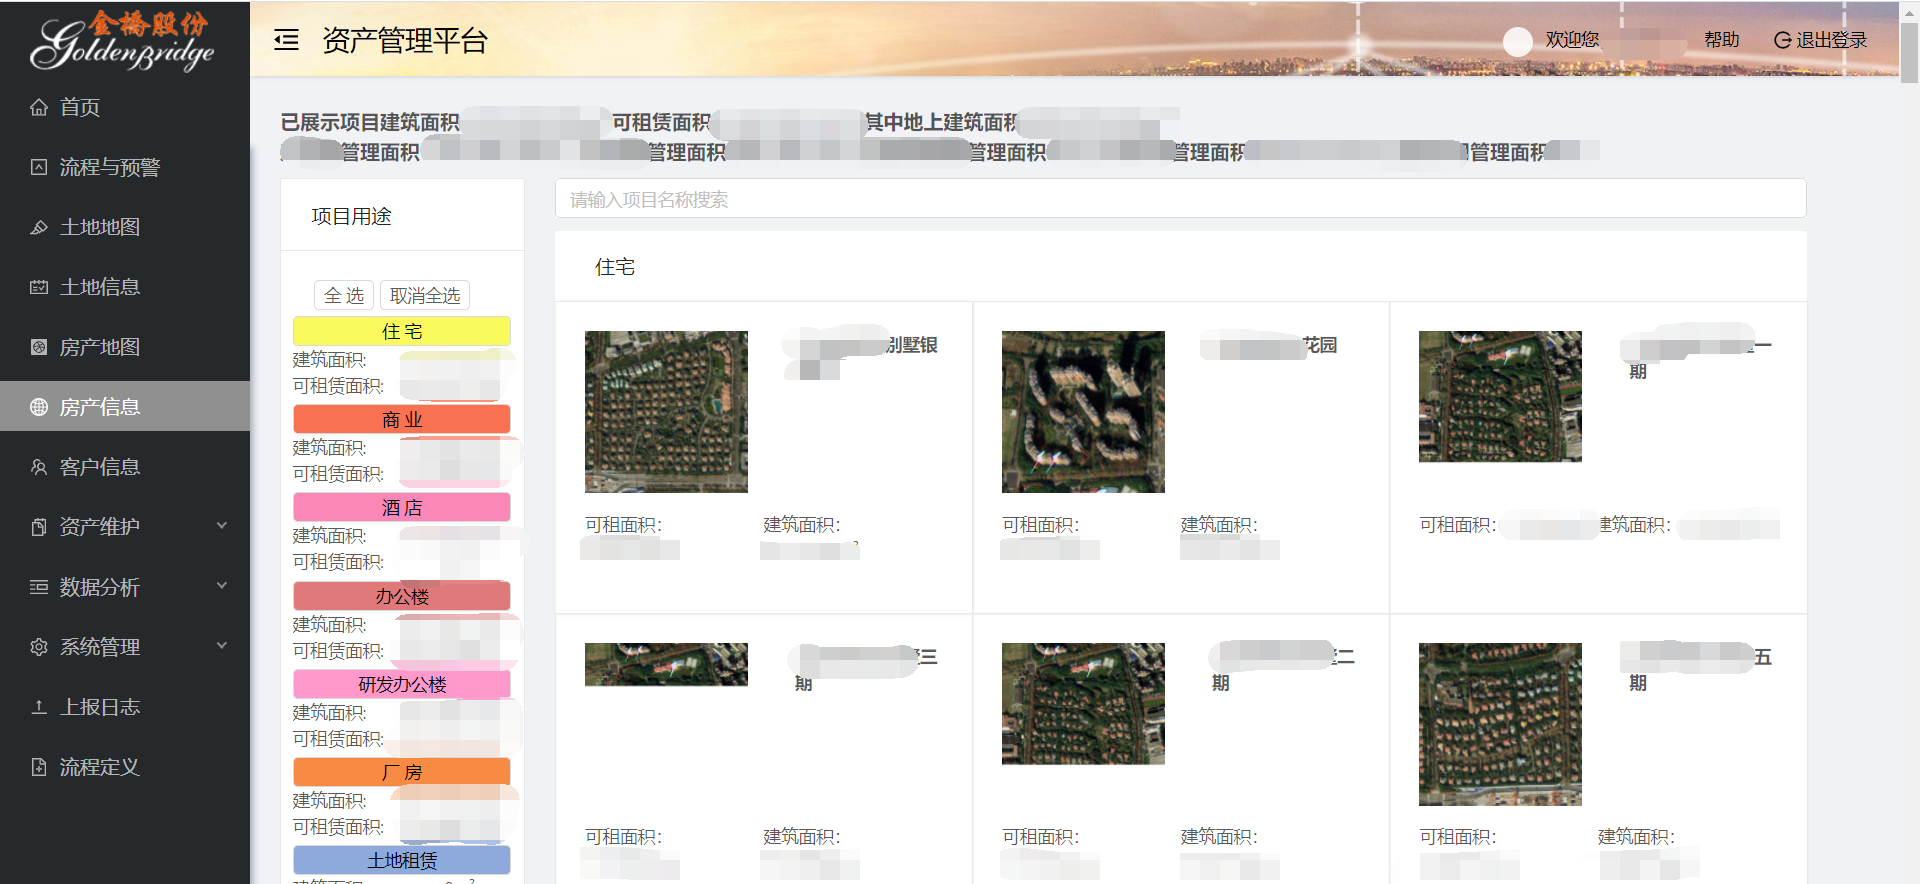Image resolution: width=1920 pixels, height=884 pixels.
Task: Toggle the 研发办公楼 category filter
Action: pyautogui.click(x=402, y=684)
